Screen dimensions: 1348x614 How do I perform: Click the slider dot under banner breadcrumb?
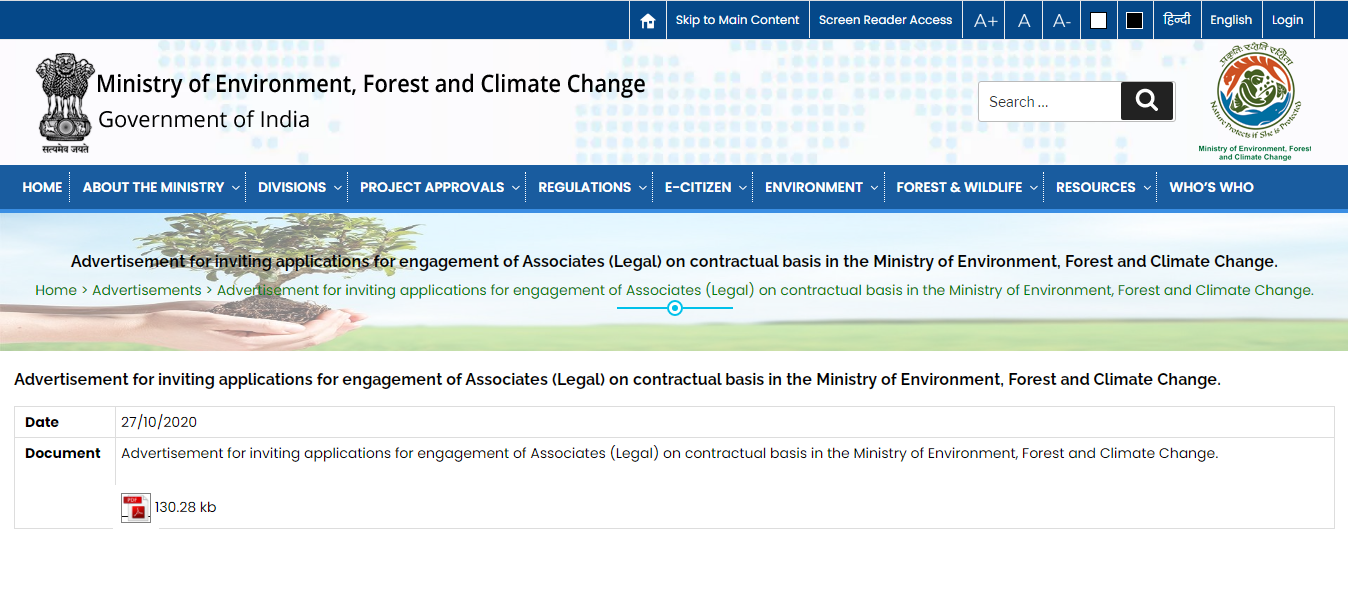[675, 308]
